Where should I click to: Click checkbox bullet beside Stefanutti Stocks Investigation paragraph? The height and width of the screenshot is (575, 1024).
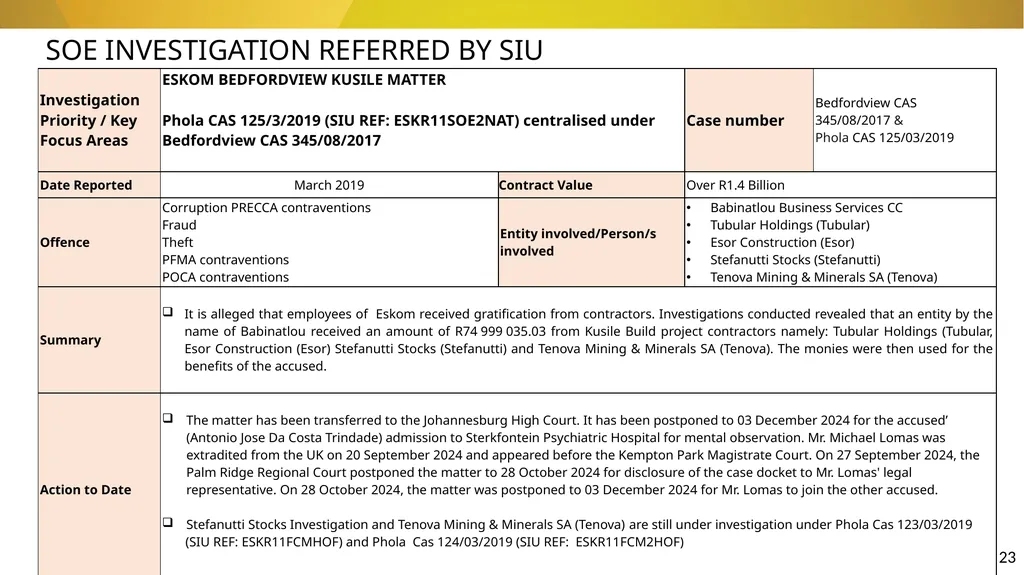[168, 522]
